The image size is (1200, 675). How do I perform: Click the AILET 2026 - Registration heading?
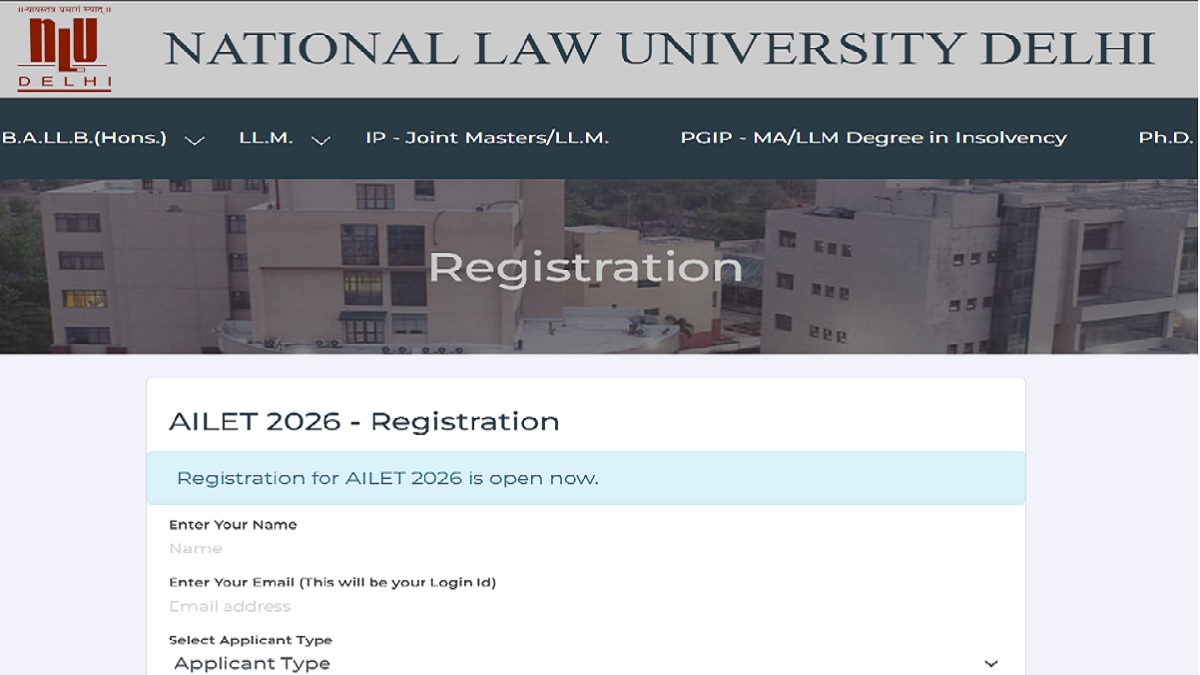click(x=364, y=421)
